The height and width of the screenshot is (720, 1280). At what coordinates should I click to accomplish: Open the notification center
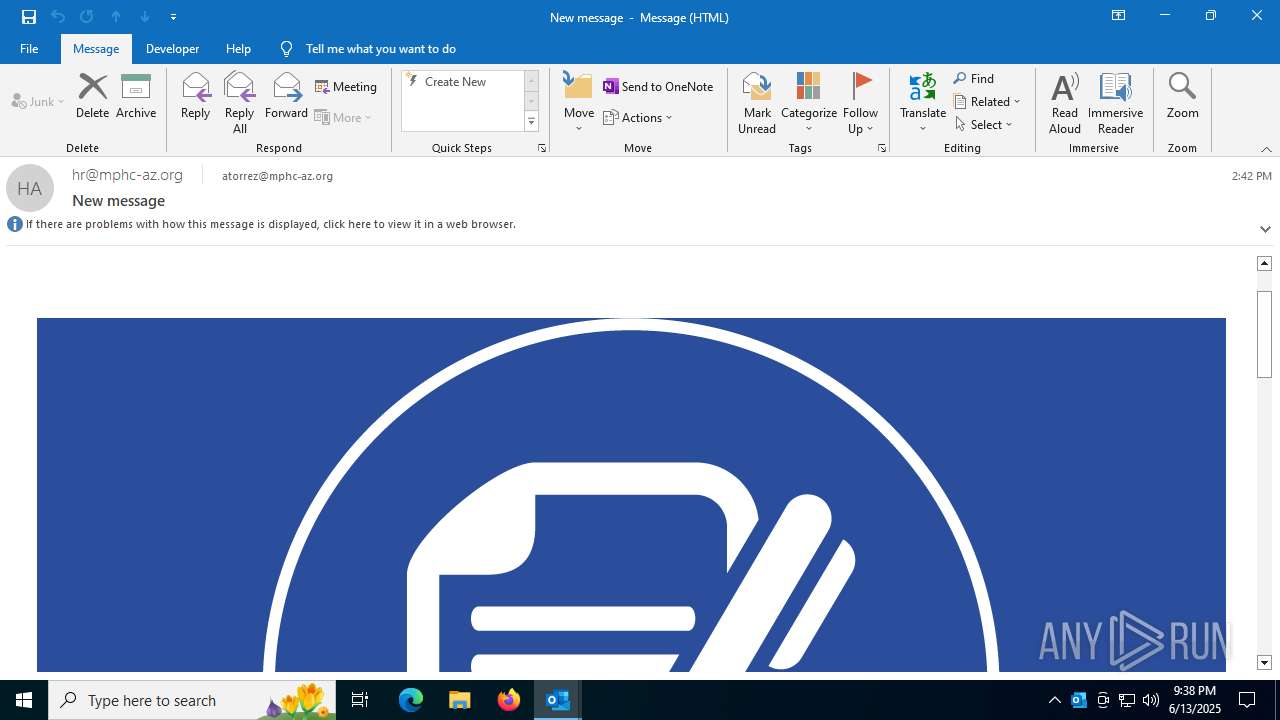pyautogui.click(x=1248, y=700)
